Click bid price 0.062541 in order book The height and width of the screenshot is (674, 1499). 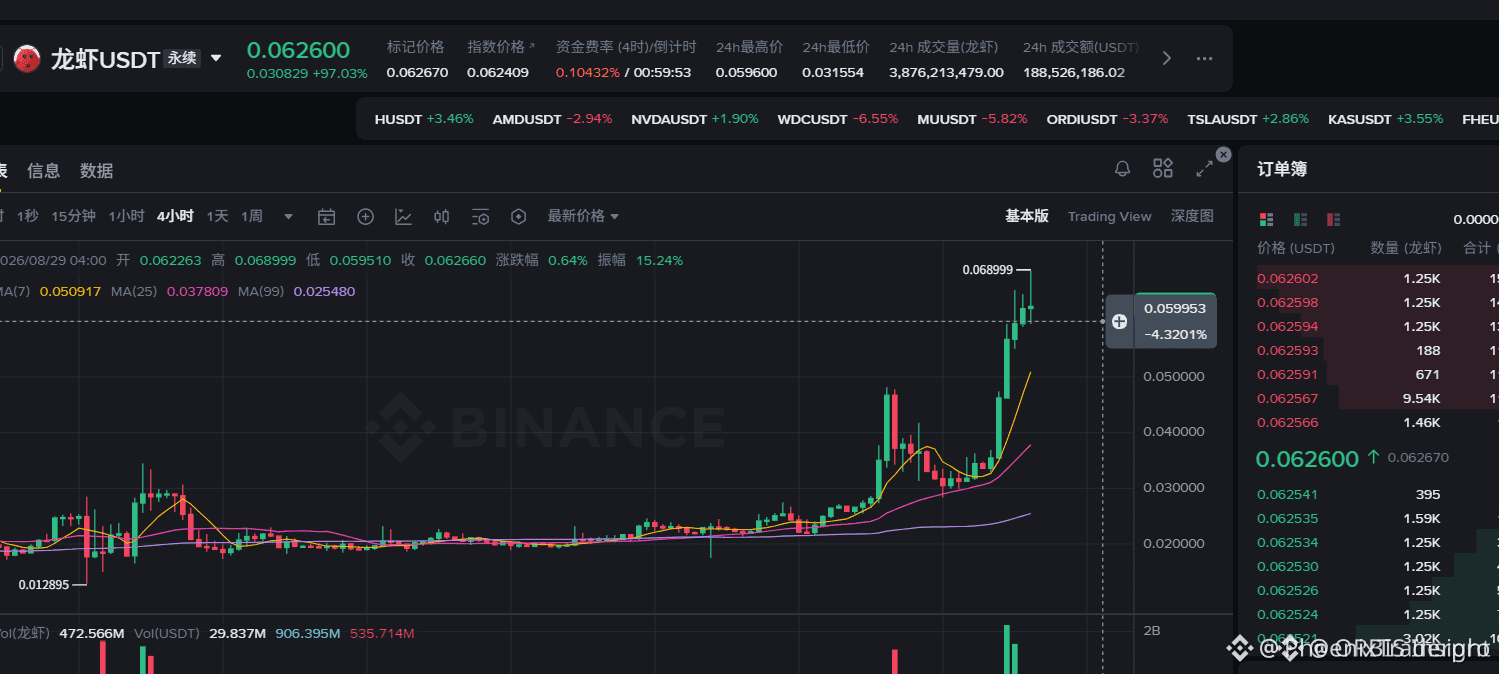click(1287, 495)
